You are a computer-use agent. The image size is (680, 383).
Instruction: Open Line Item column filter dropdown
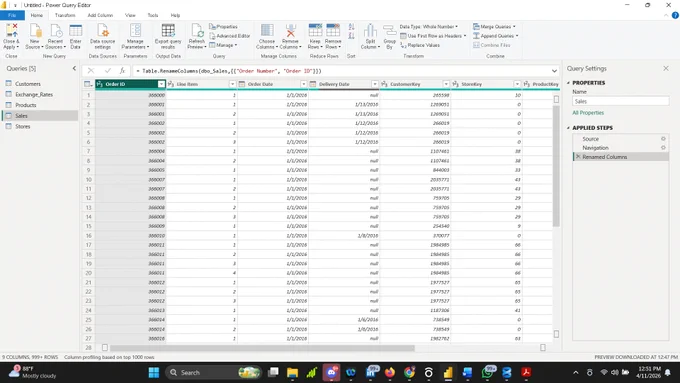click(232, 84)
